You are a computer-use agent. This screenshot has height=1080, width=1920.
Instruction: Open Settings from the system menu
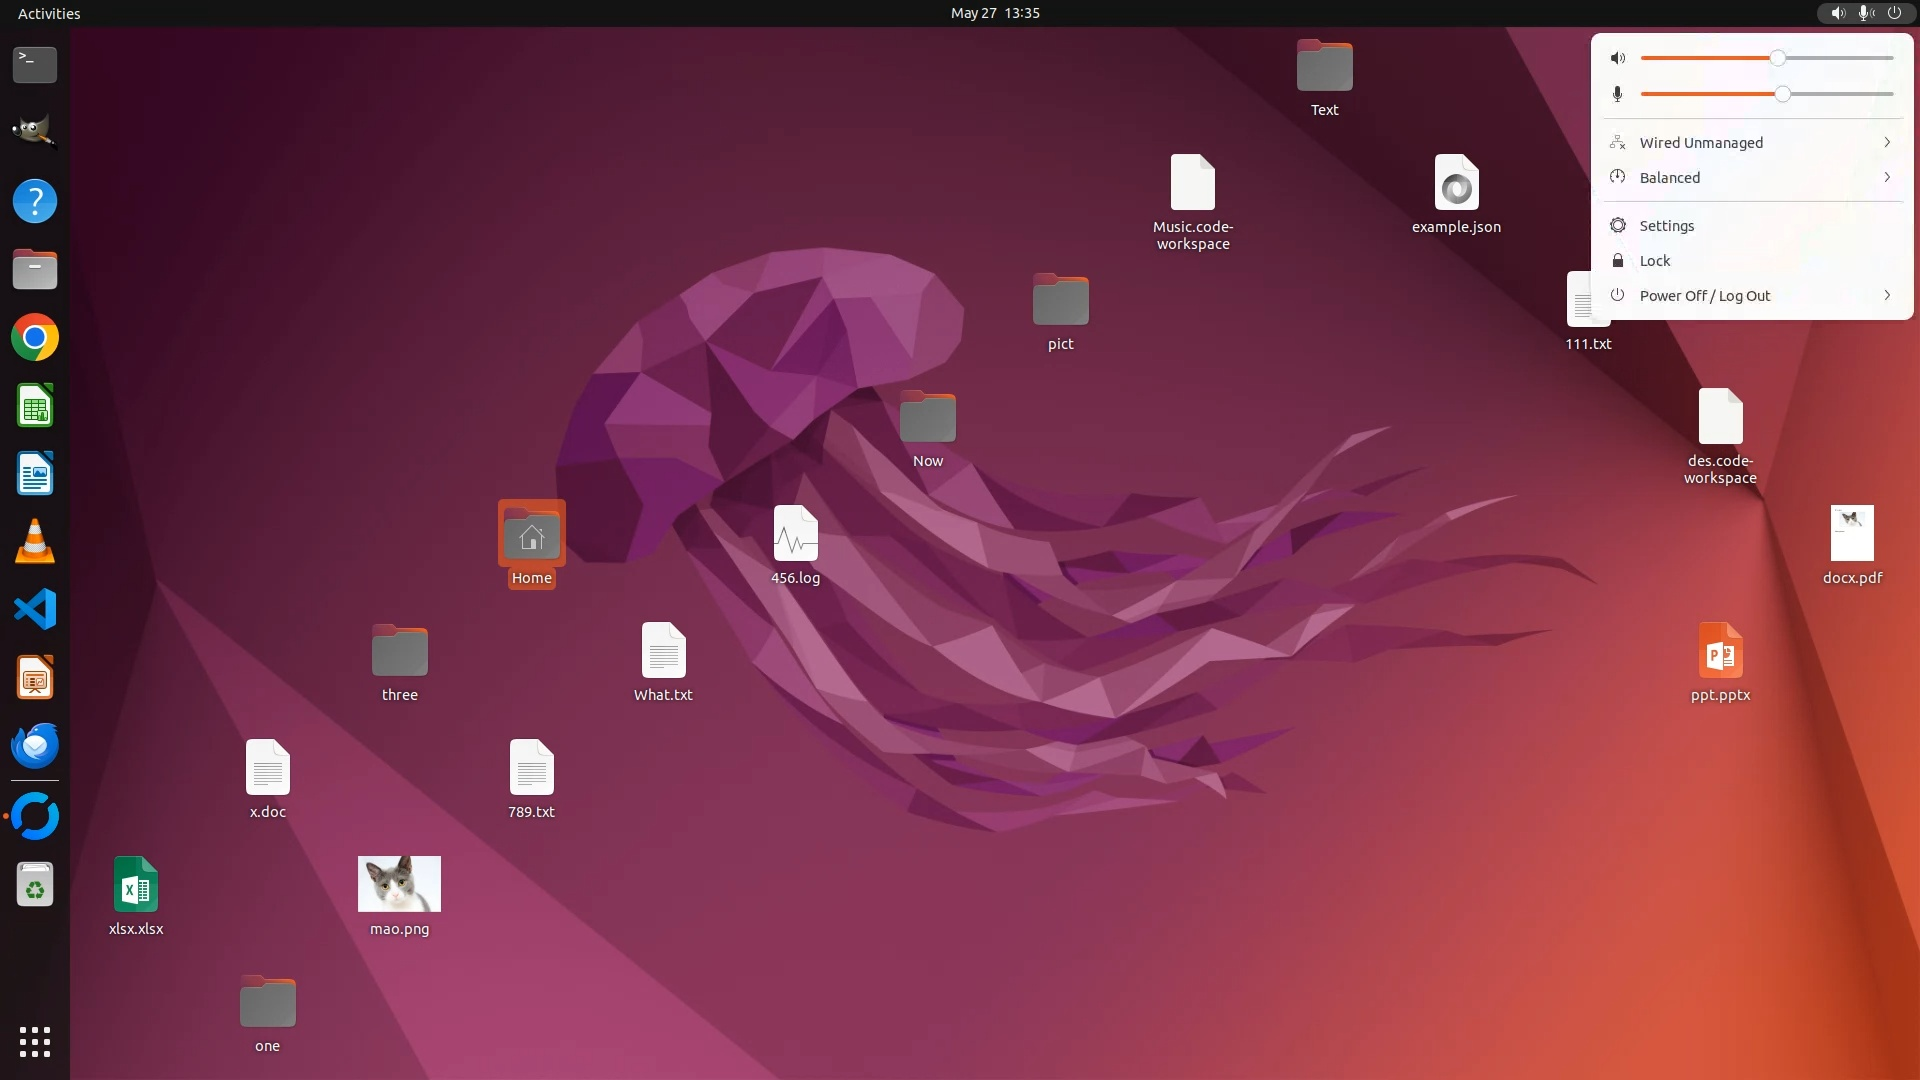[1667, 226]
